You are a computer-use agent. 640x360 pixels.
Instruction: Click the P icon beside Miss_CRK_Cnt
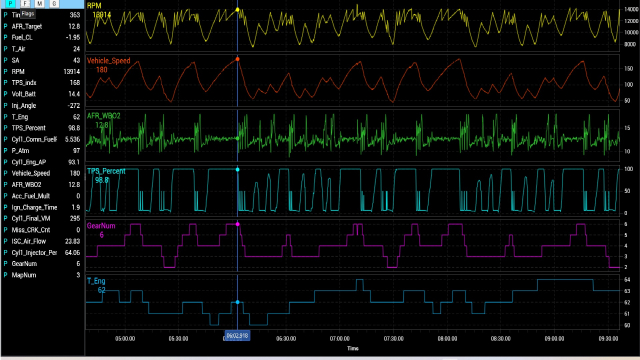[x=5, y=230]
